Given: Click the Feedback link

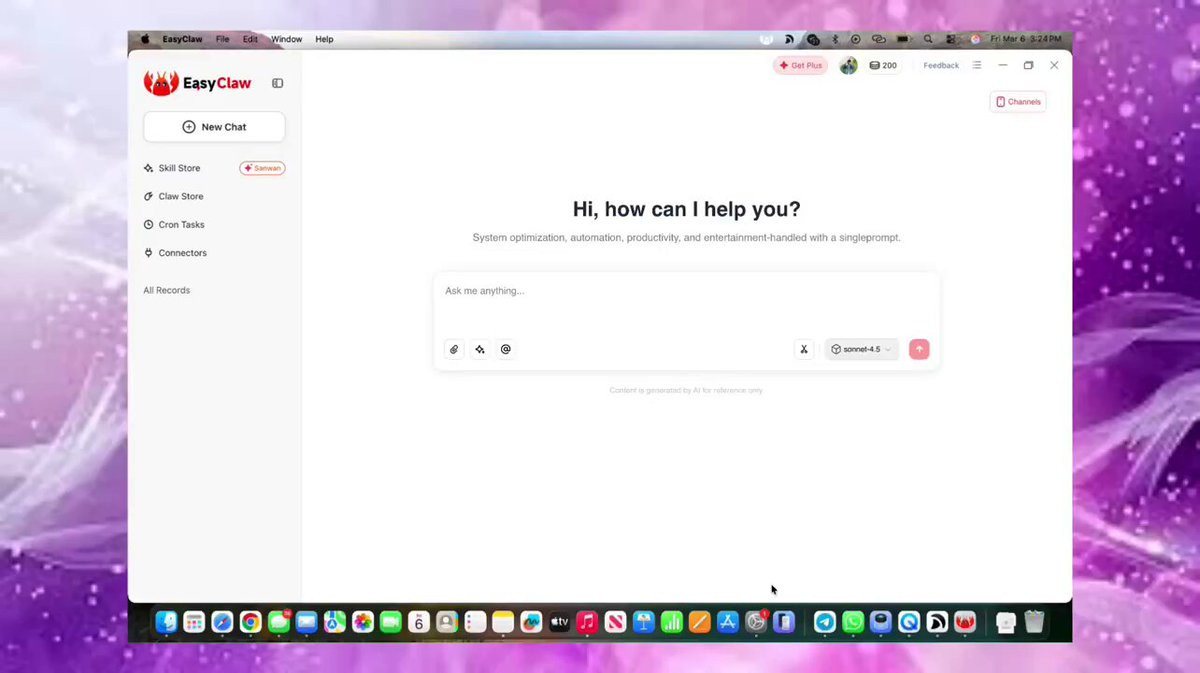Looking at the screenshot, I should (x=941, y=65).
